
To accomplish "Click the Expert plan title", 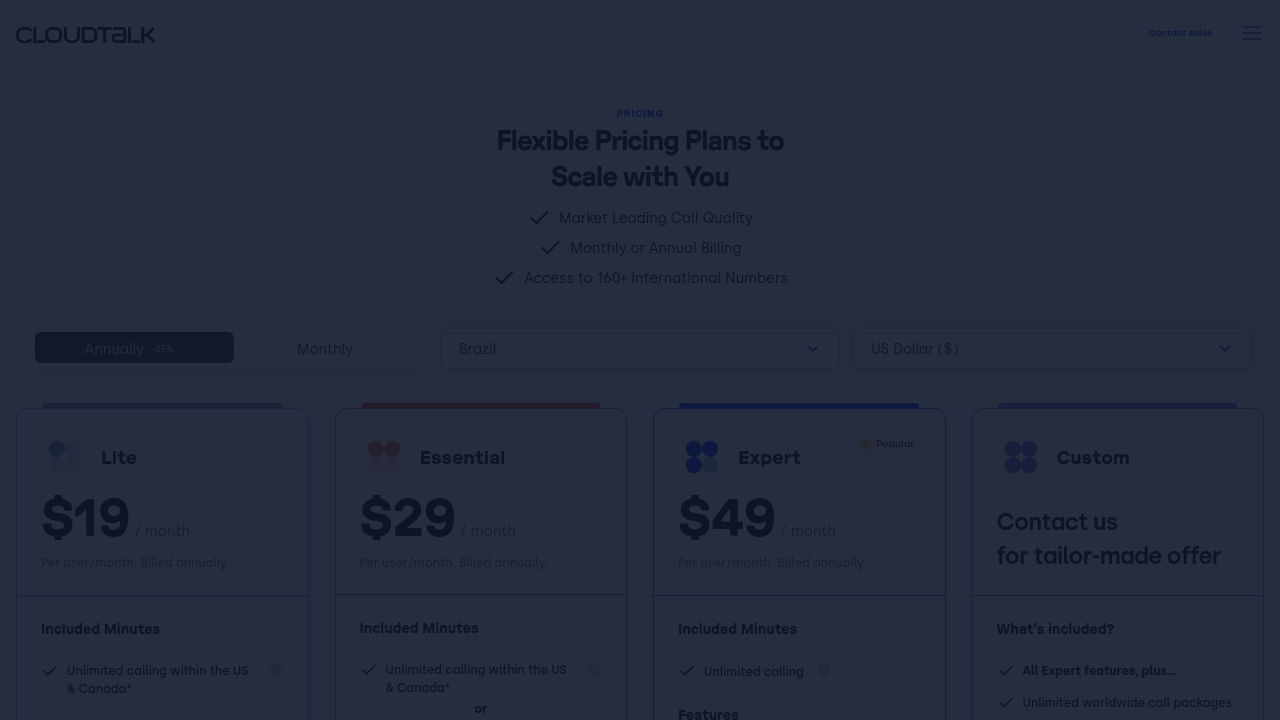I will (x=769, y=457).
